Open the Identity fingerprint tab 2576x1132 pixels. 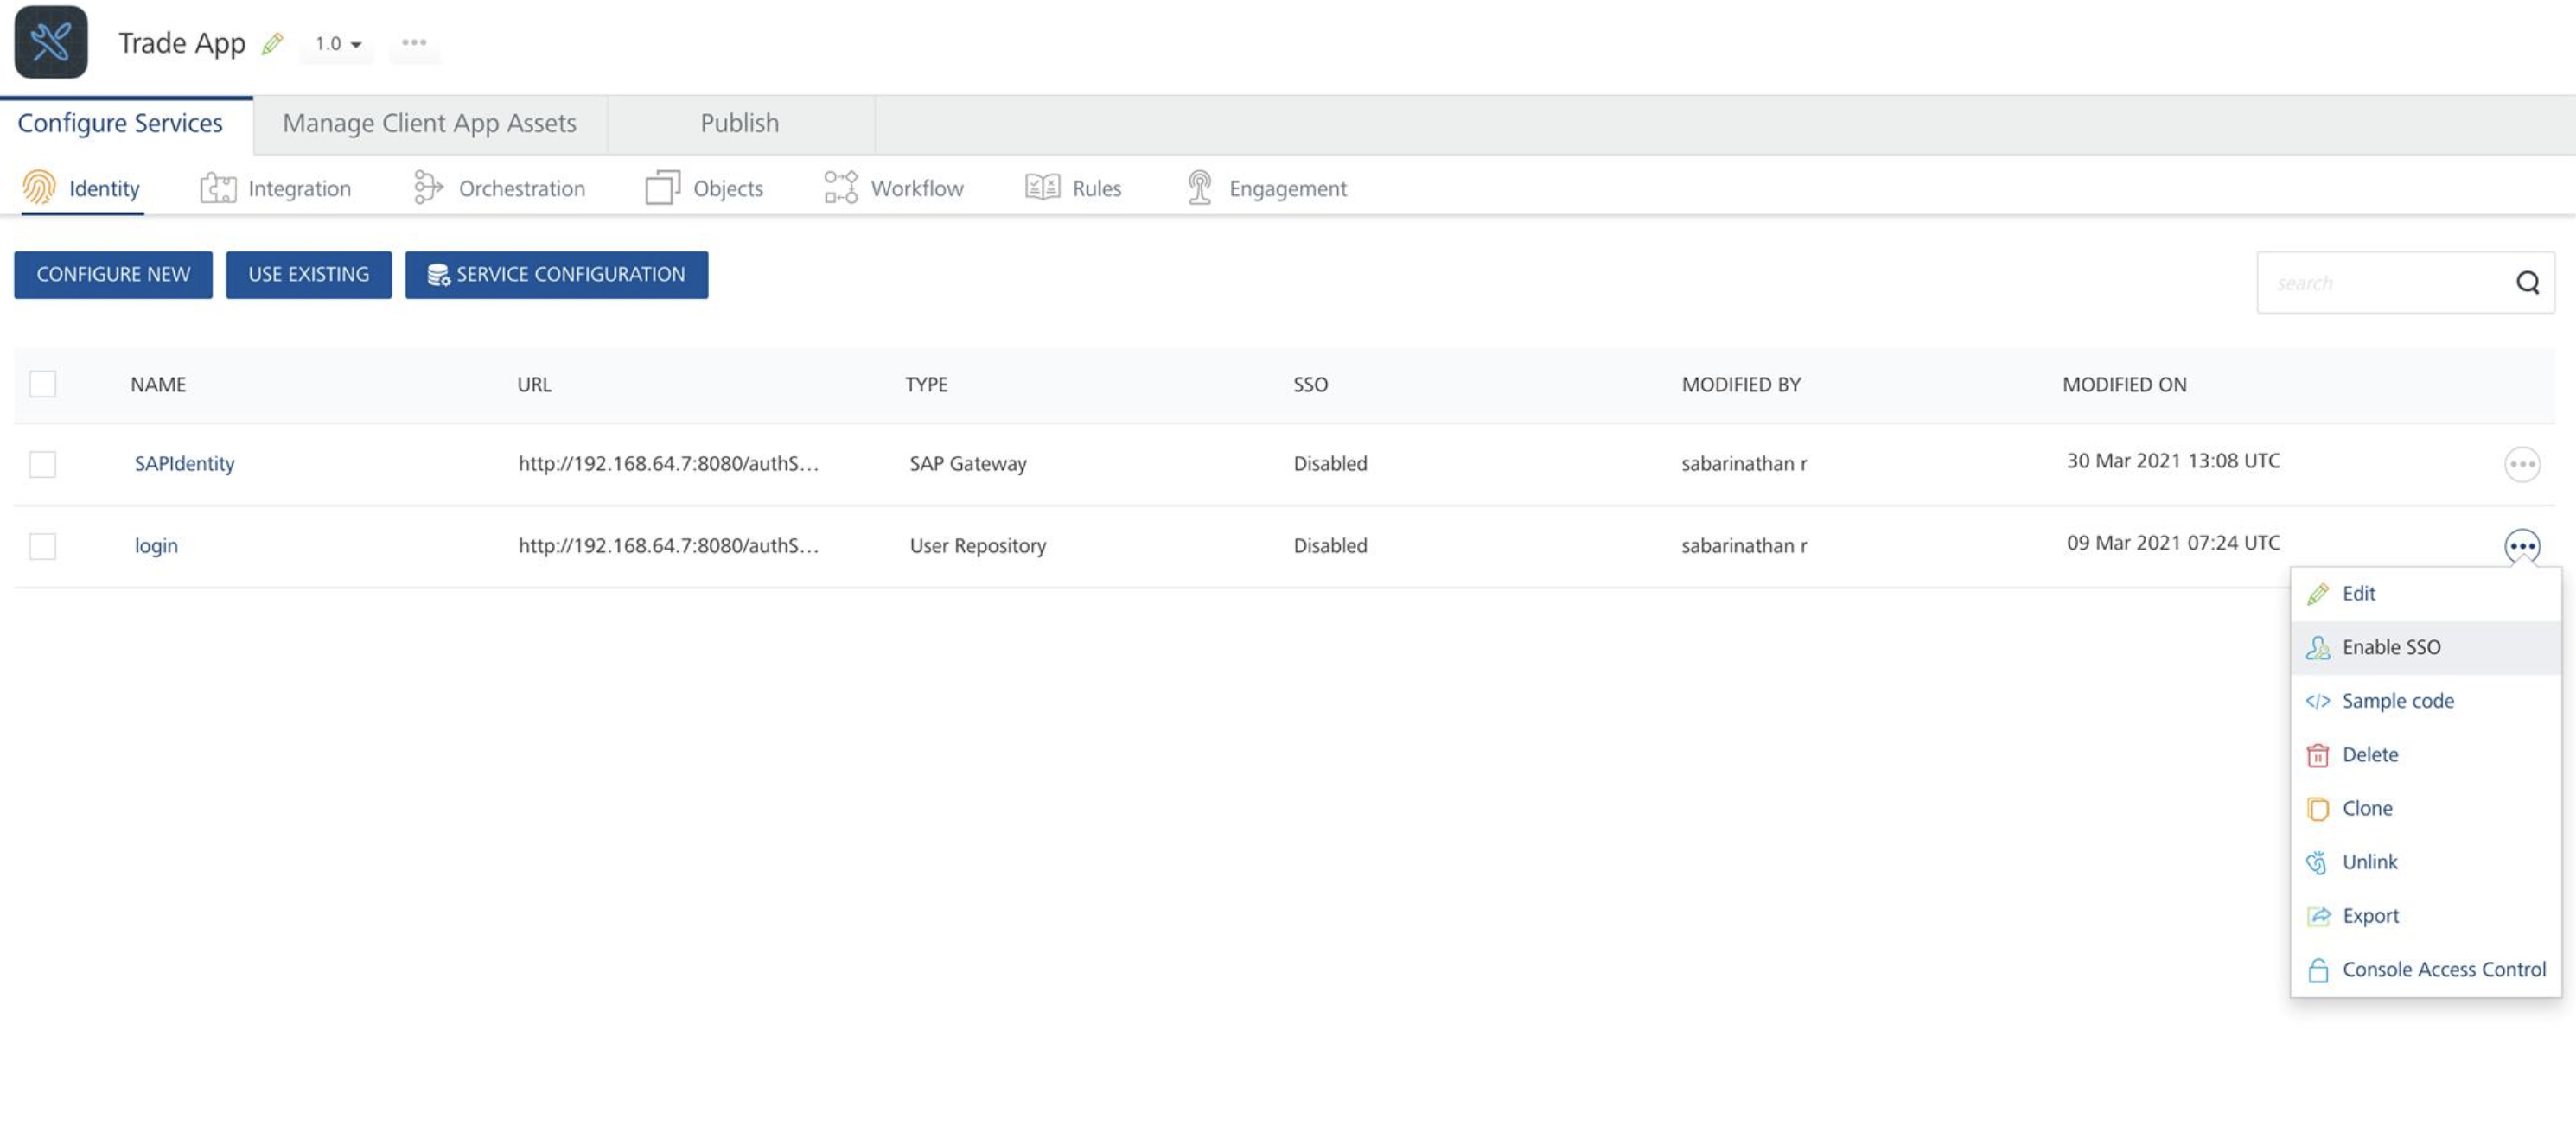(81, 188)
